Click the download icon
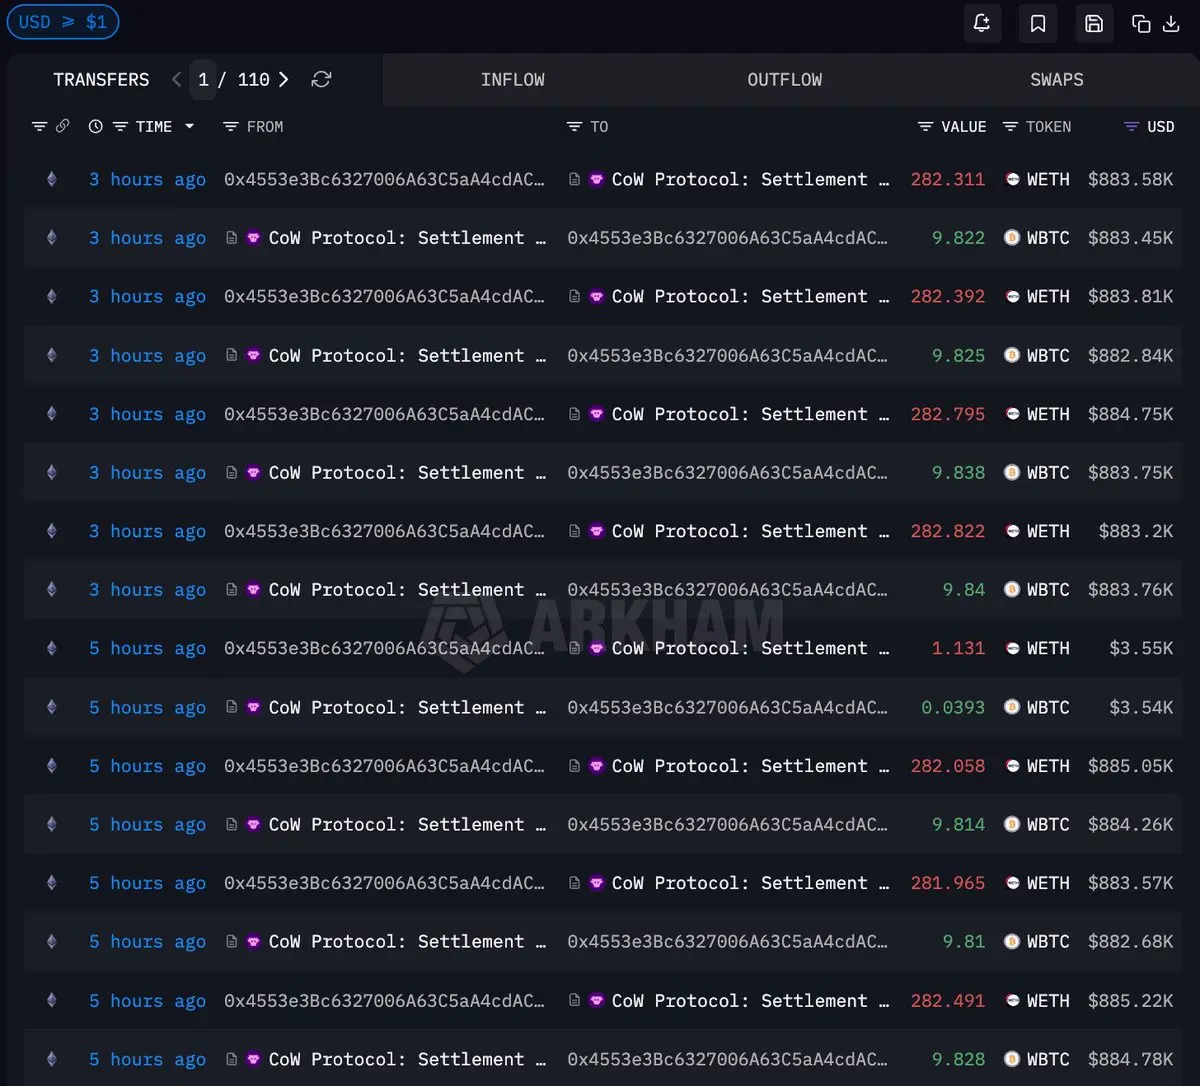The image size is (1200, 1086). pyautogui.click(x=1171, y=23)
